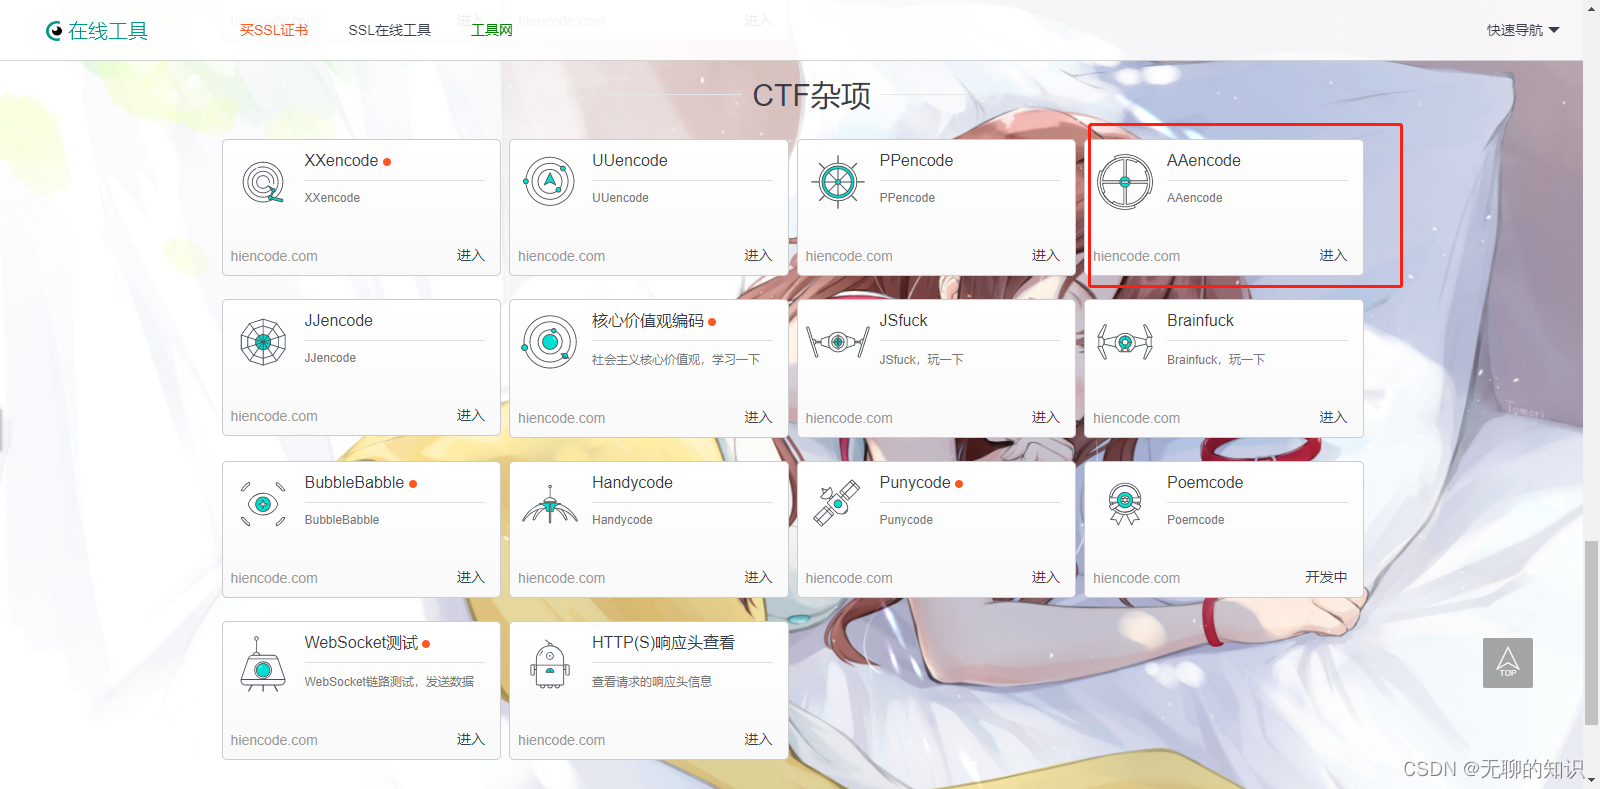
Task: Click 进入 on the Brainfuck card
Action: click(x=1333, y=417)
